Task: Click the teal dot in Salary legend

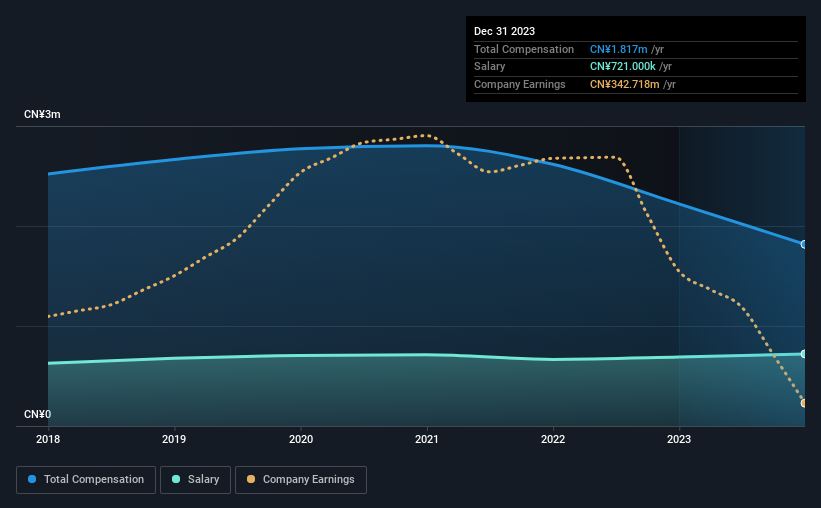Action: [176, 479]
